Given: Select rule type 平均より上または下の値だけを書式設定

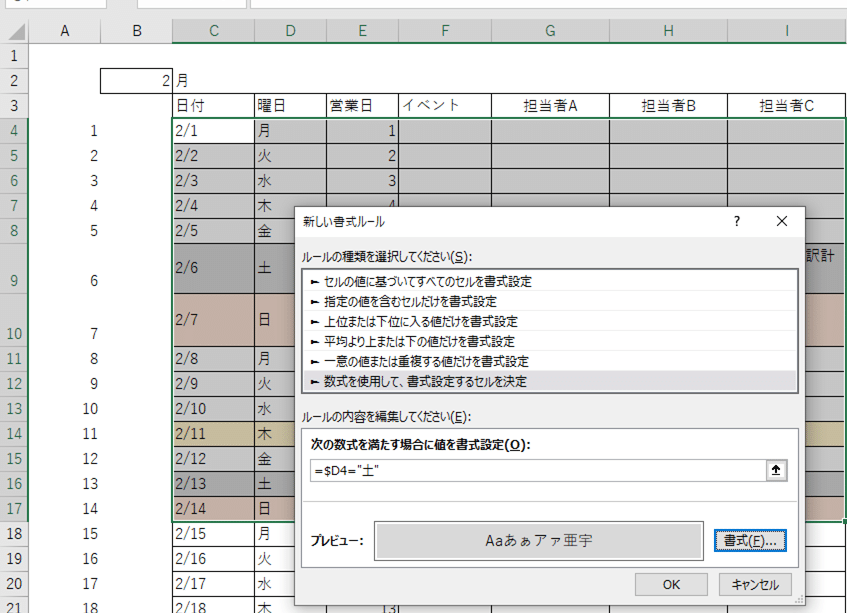Looking at the screenshot, I should click(x=550, y=341).
